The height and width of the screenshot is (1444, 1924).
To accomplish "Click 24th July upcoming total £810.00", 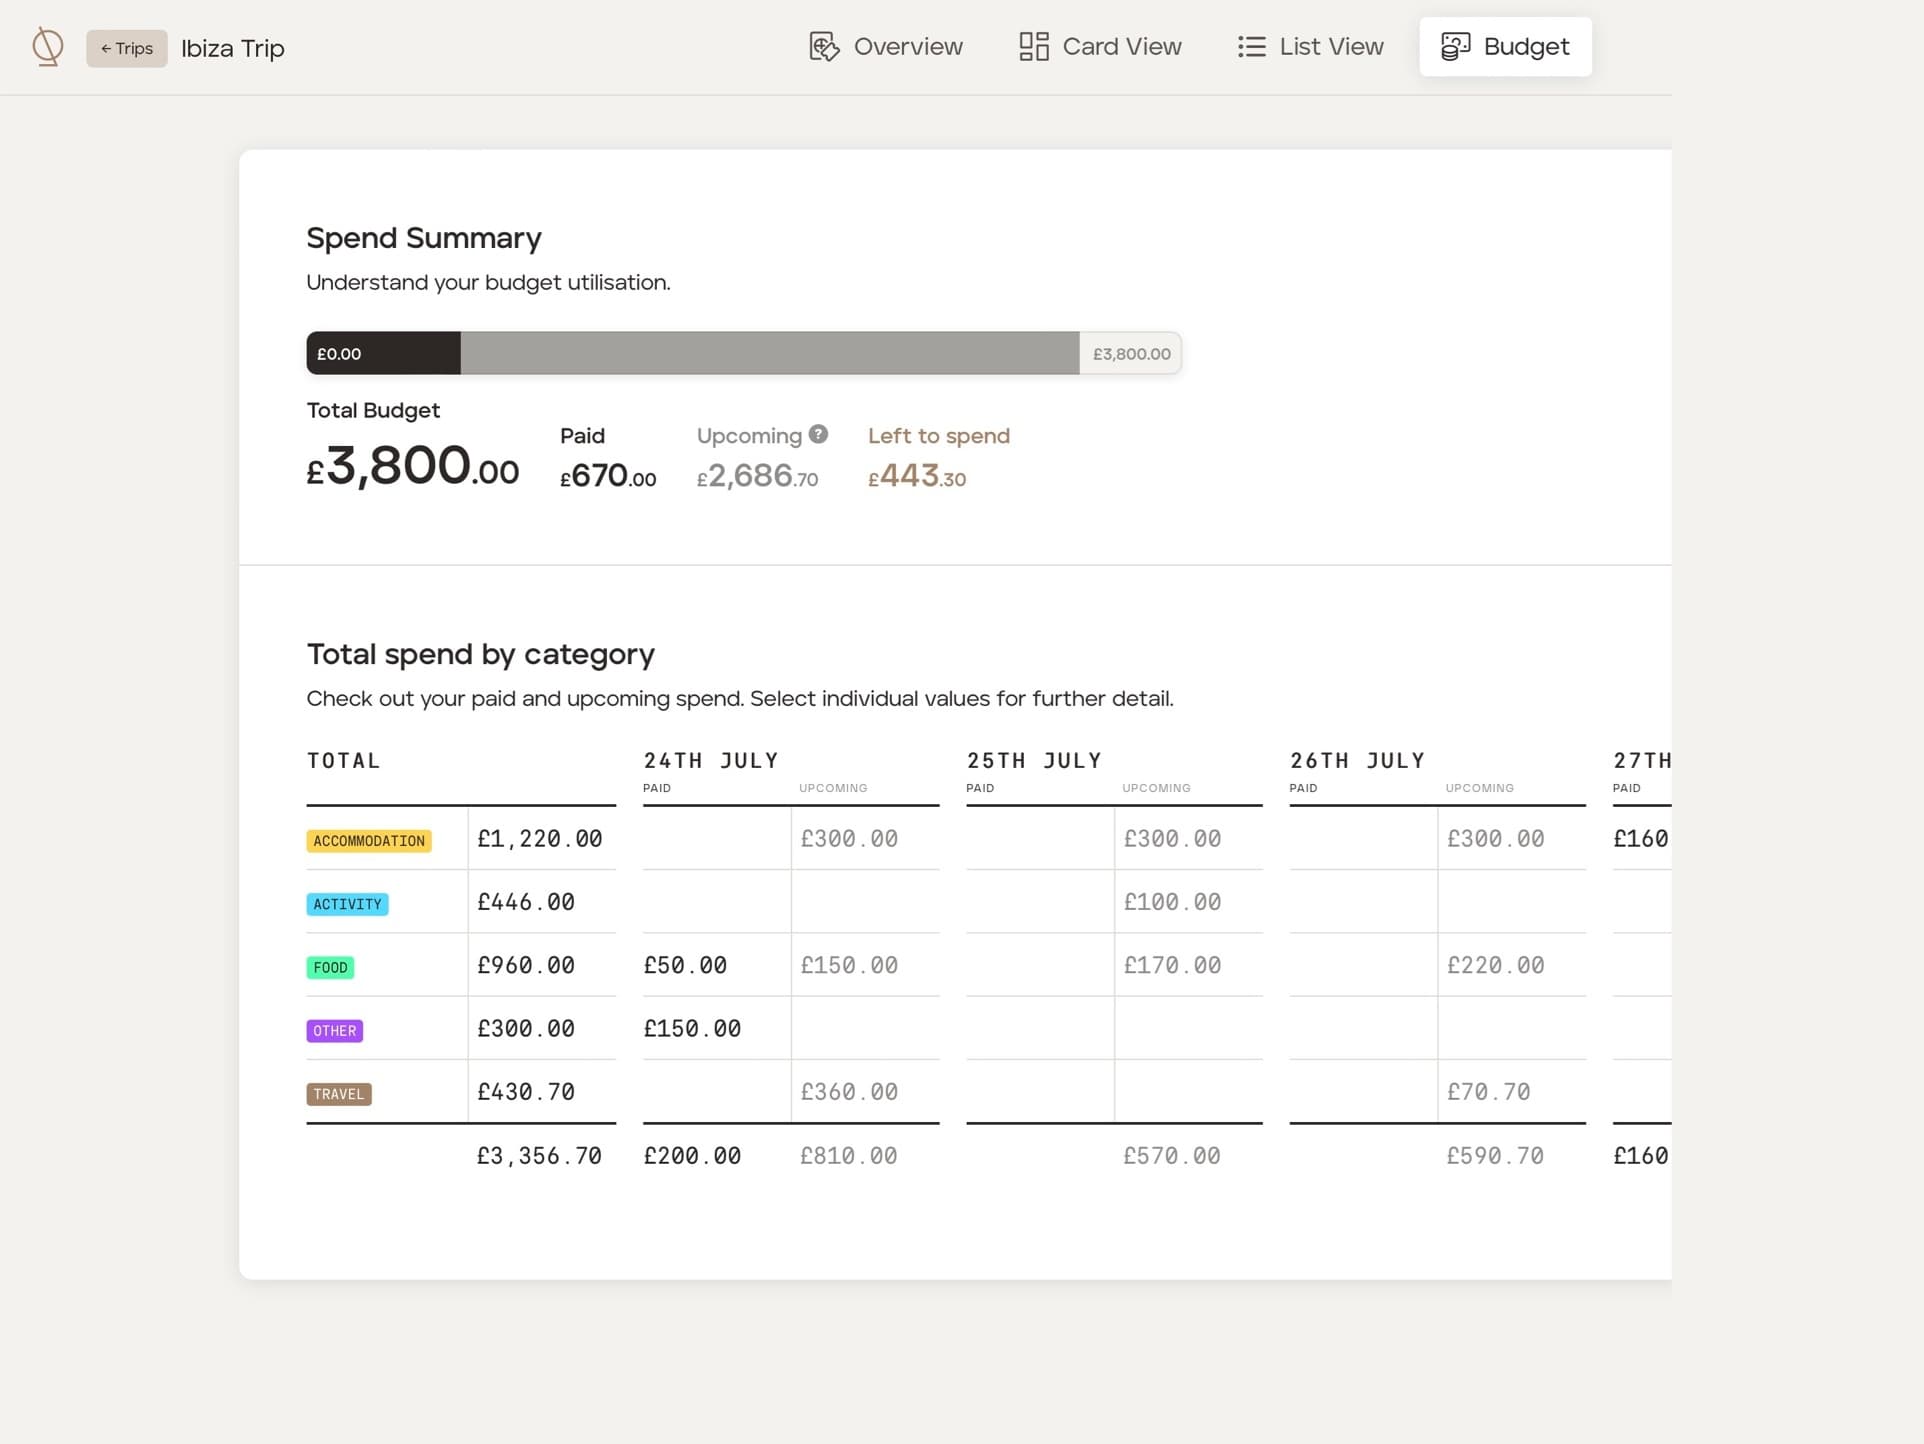I will coord(849,1156).
